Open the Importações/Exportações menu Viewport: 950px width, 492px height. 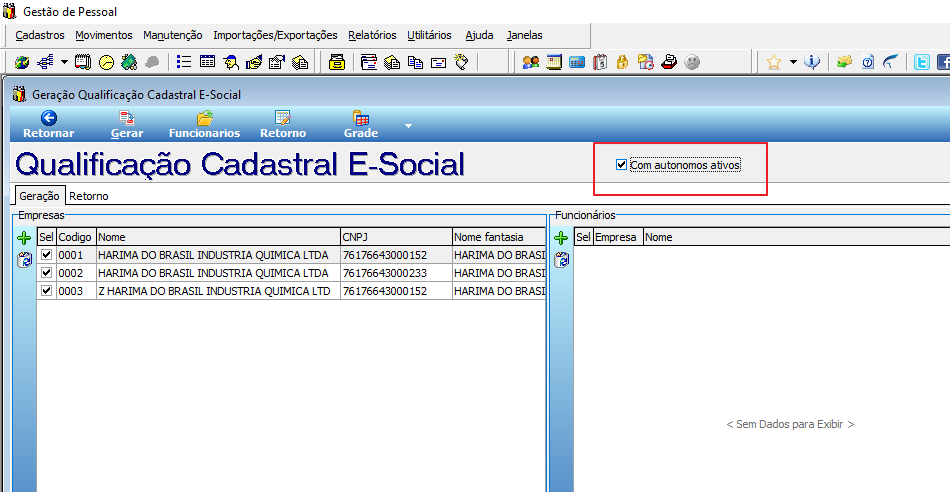tap(275, 35)
